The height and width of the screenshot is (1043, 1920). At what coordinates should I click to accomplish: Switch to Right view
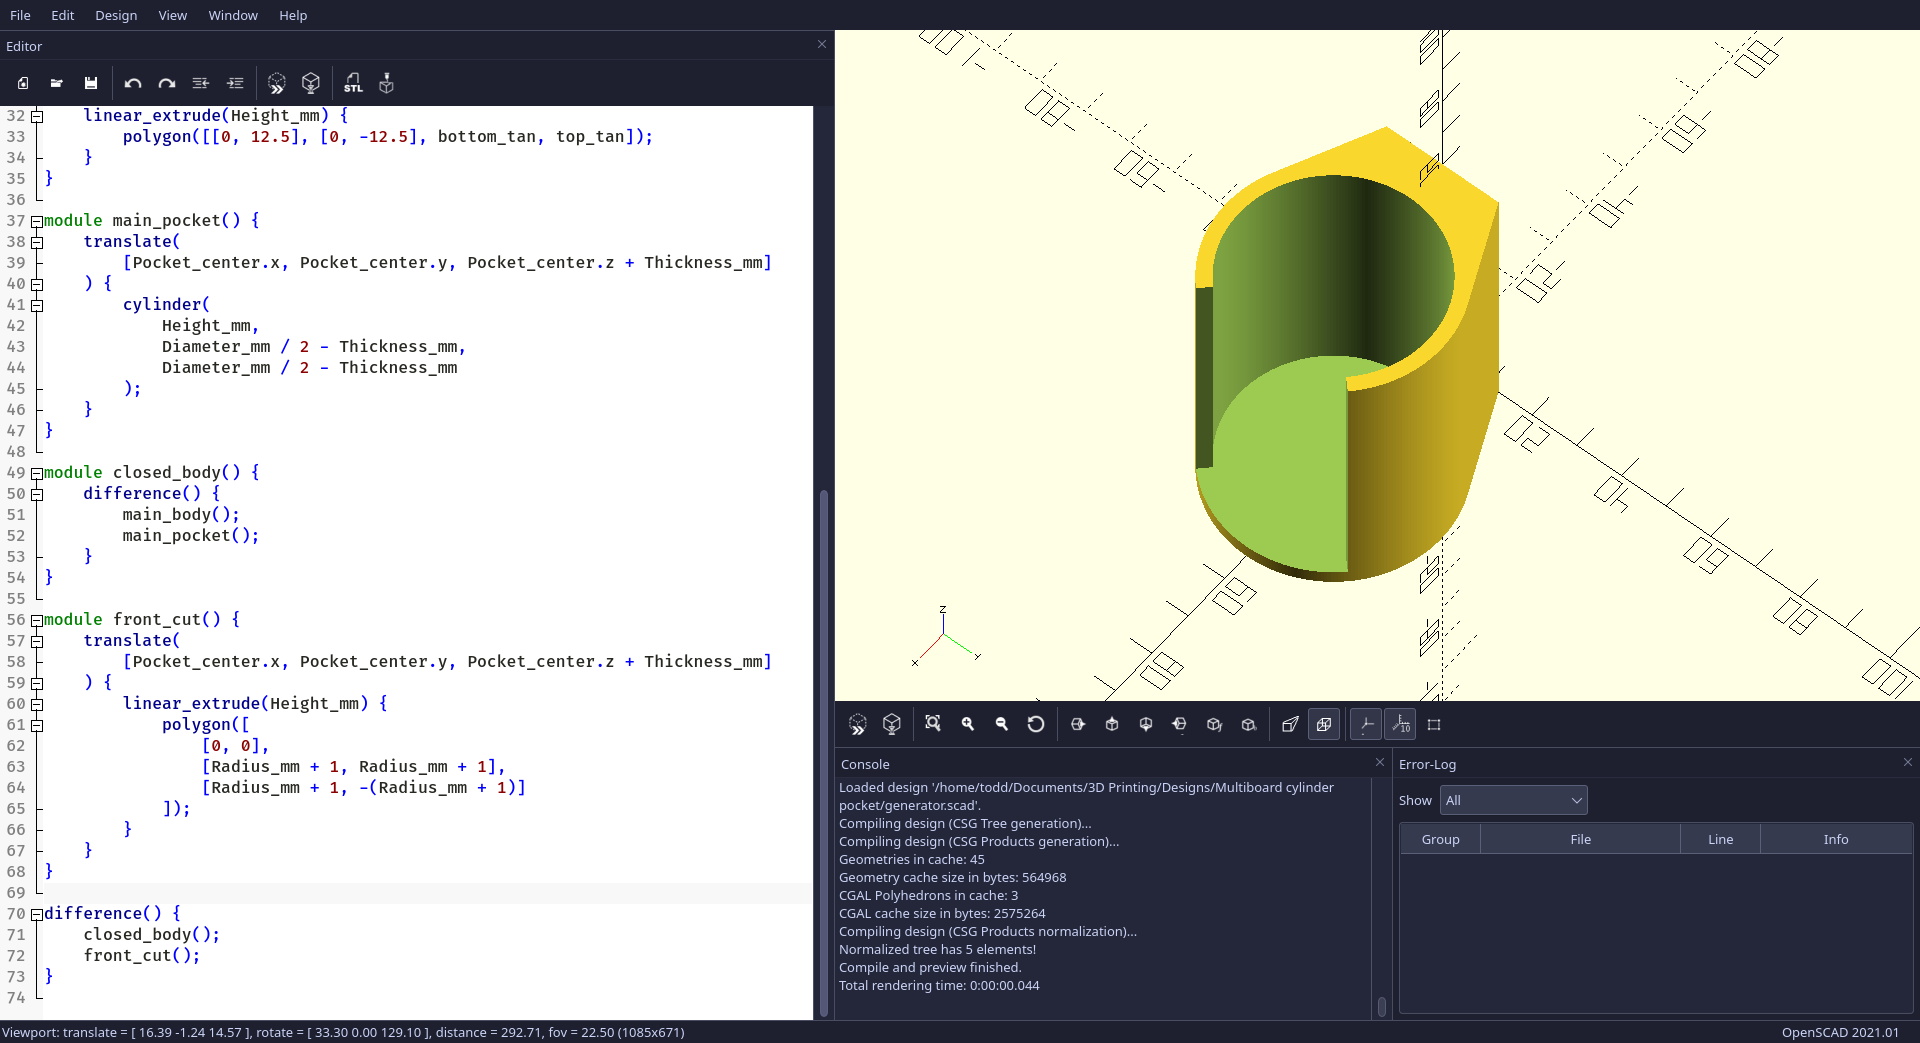point(1078,724)
